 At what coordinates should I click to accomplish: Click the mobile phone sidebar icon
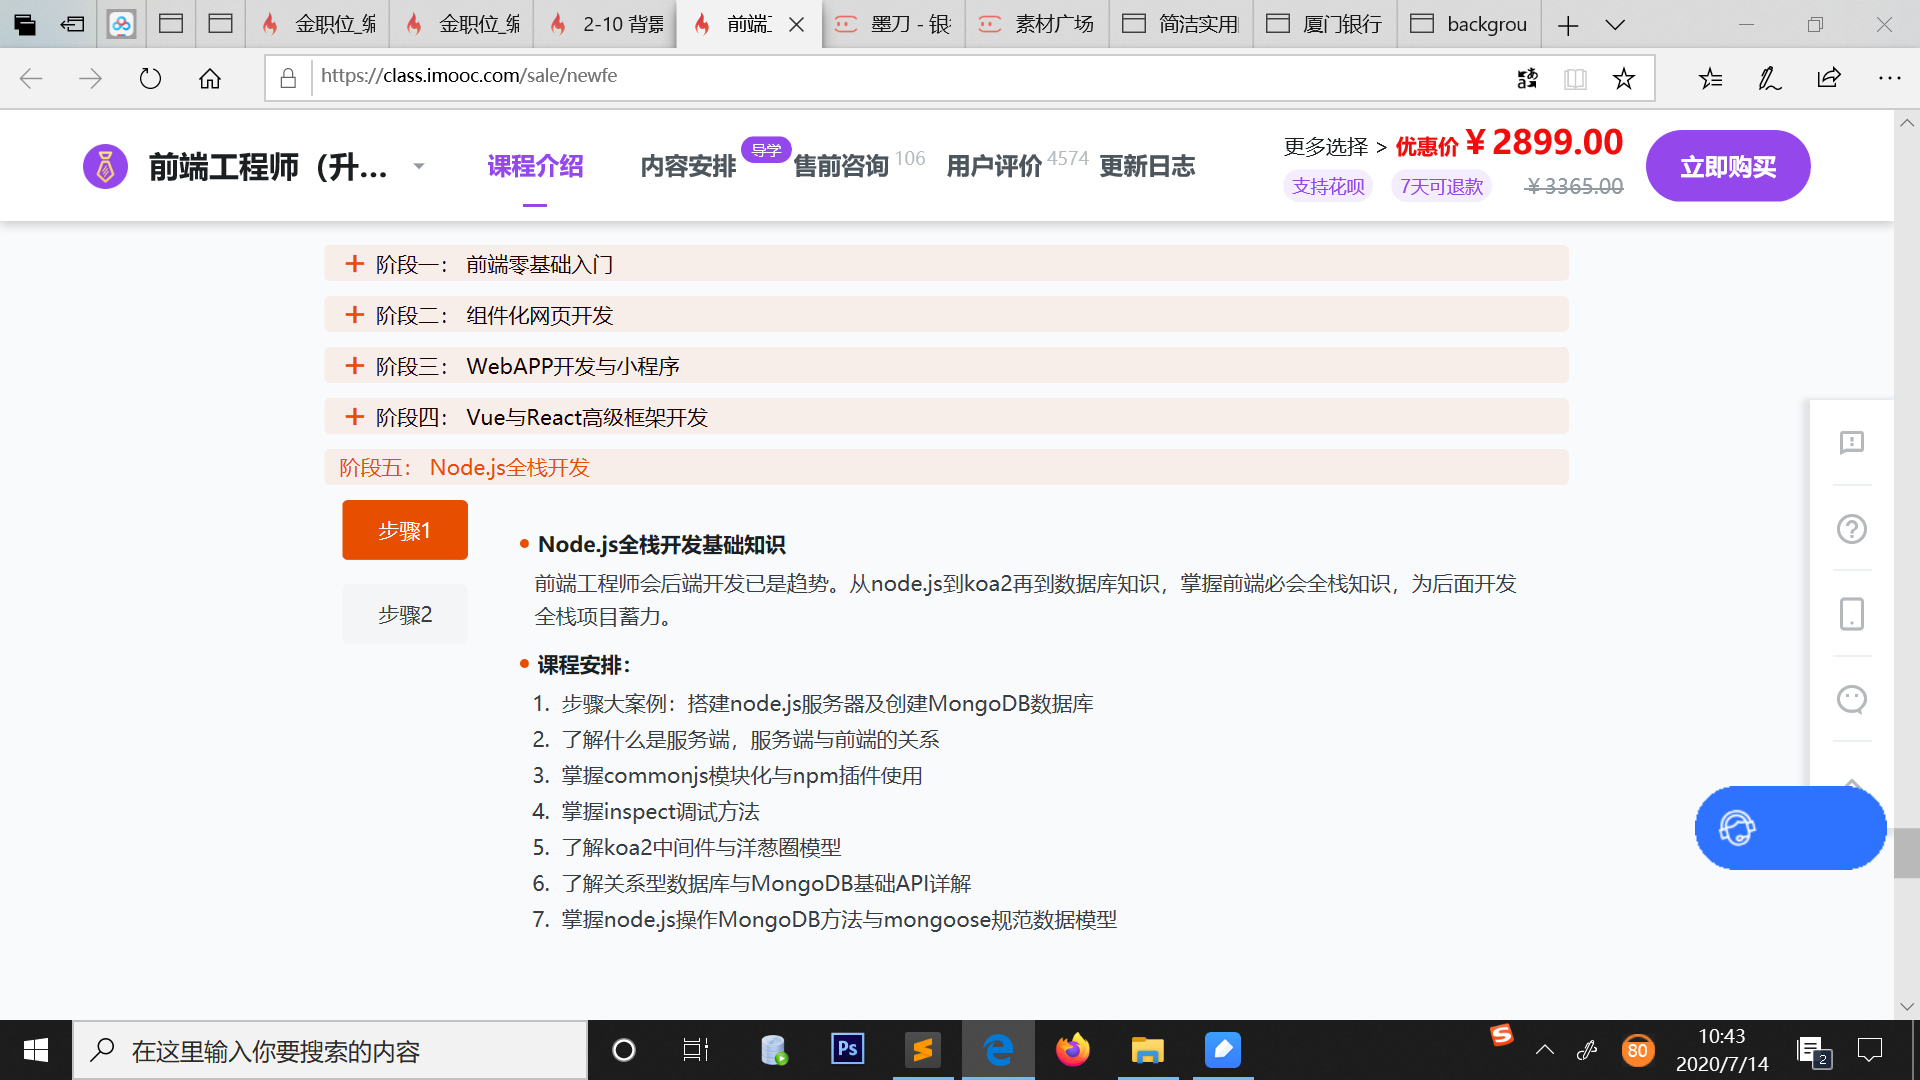click(1852, 614)
